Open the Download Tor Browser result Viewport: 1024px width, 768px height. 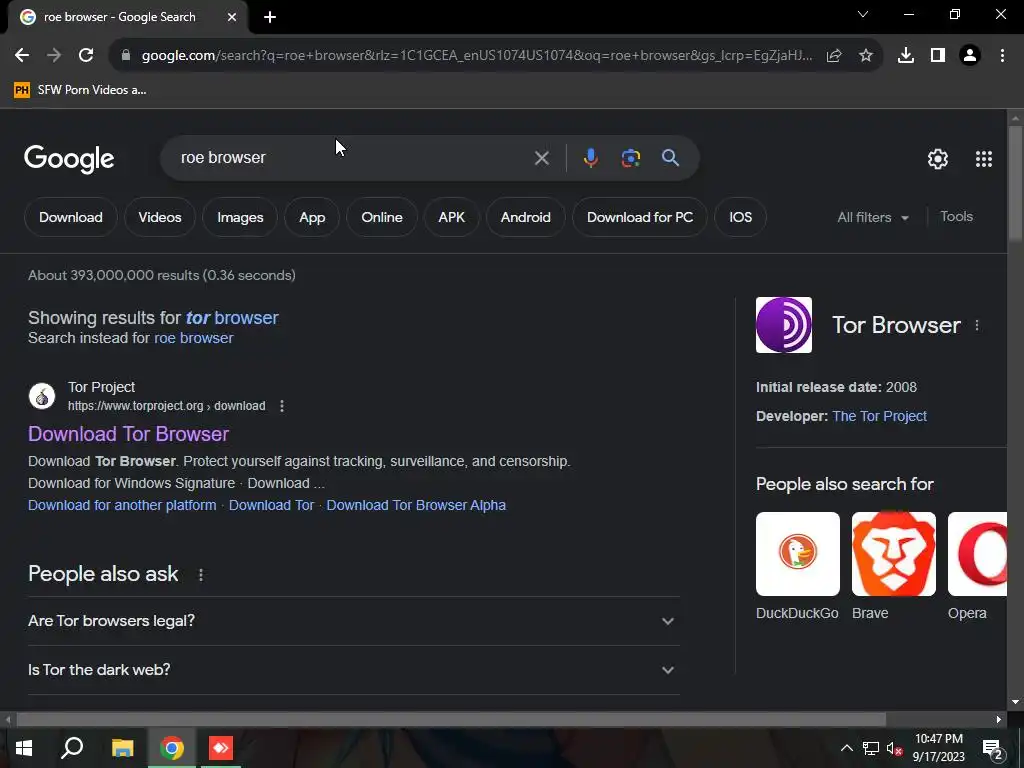click(129, 434)
